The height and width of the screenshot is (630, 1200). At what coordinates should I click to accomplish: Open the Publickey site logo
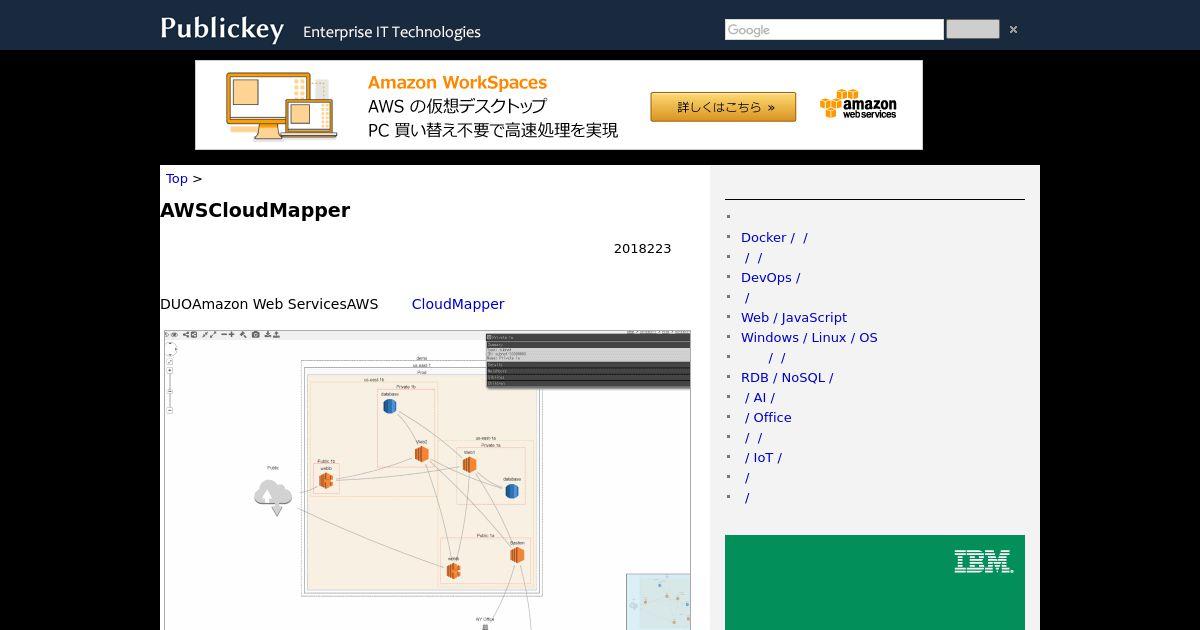222,28
